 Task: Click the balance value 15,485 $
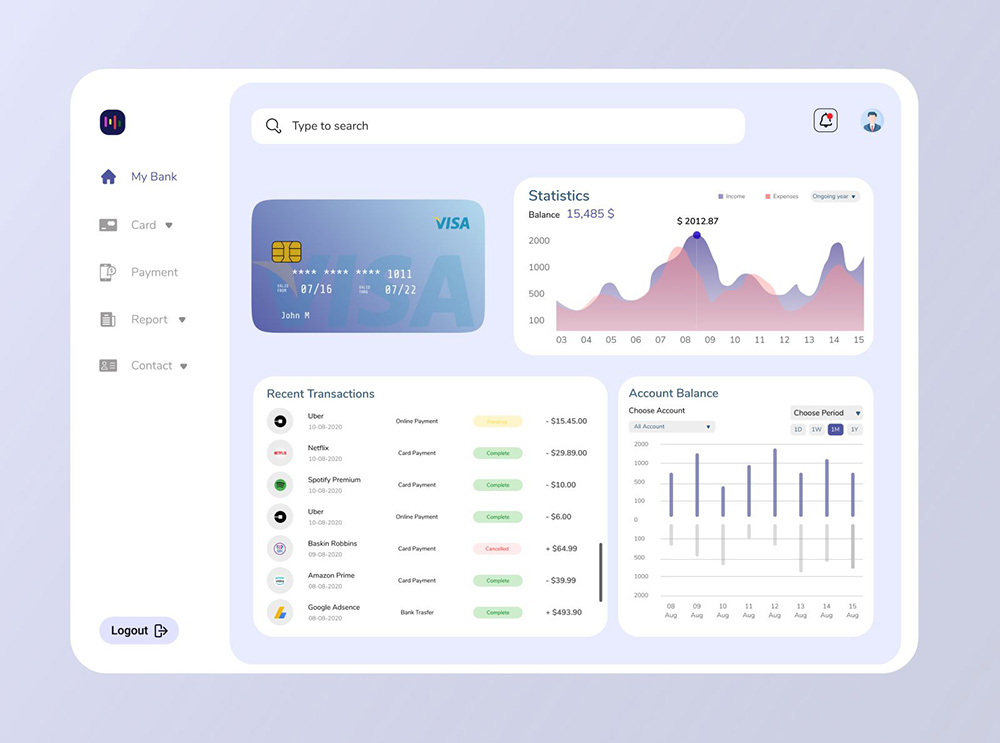pyautogui.click(x=591, y=214)
